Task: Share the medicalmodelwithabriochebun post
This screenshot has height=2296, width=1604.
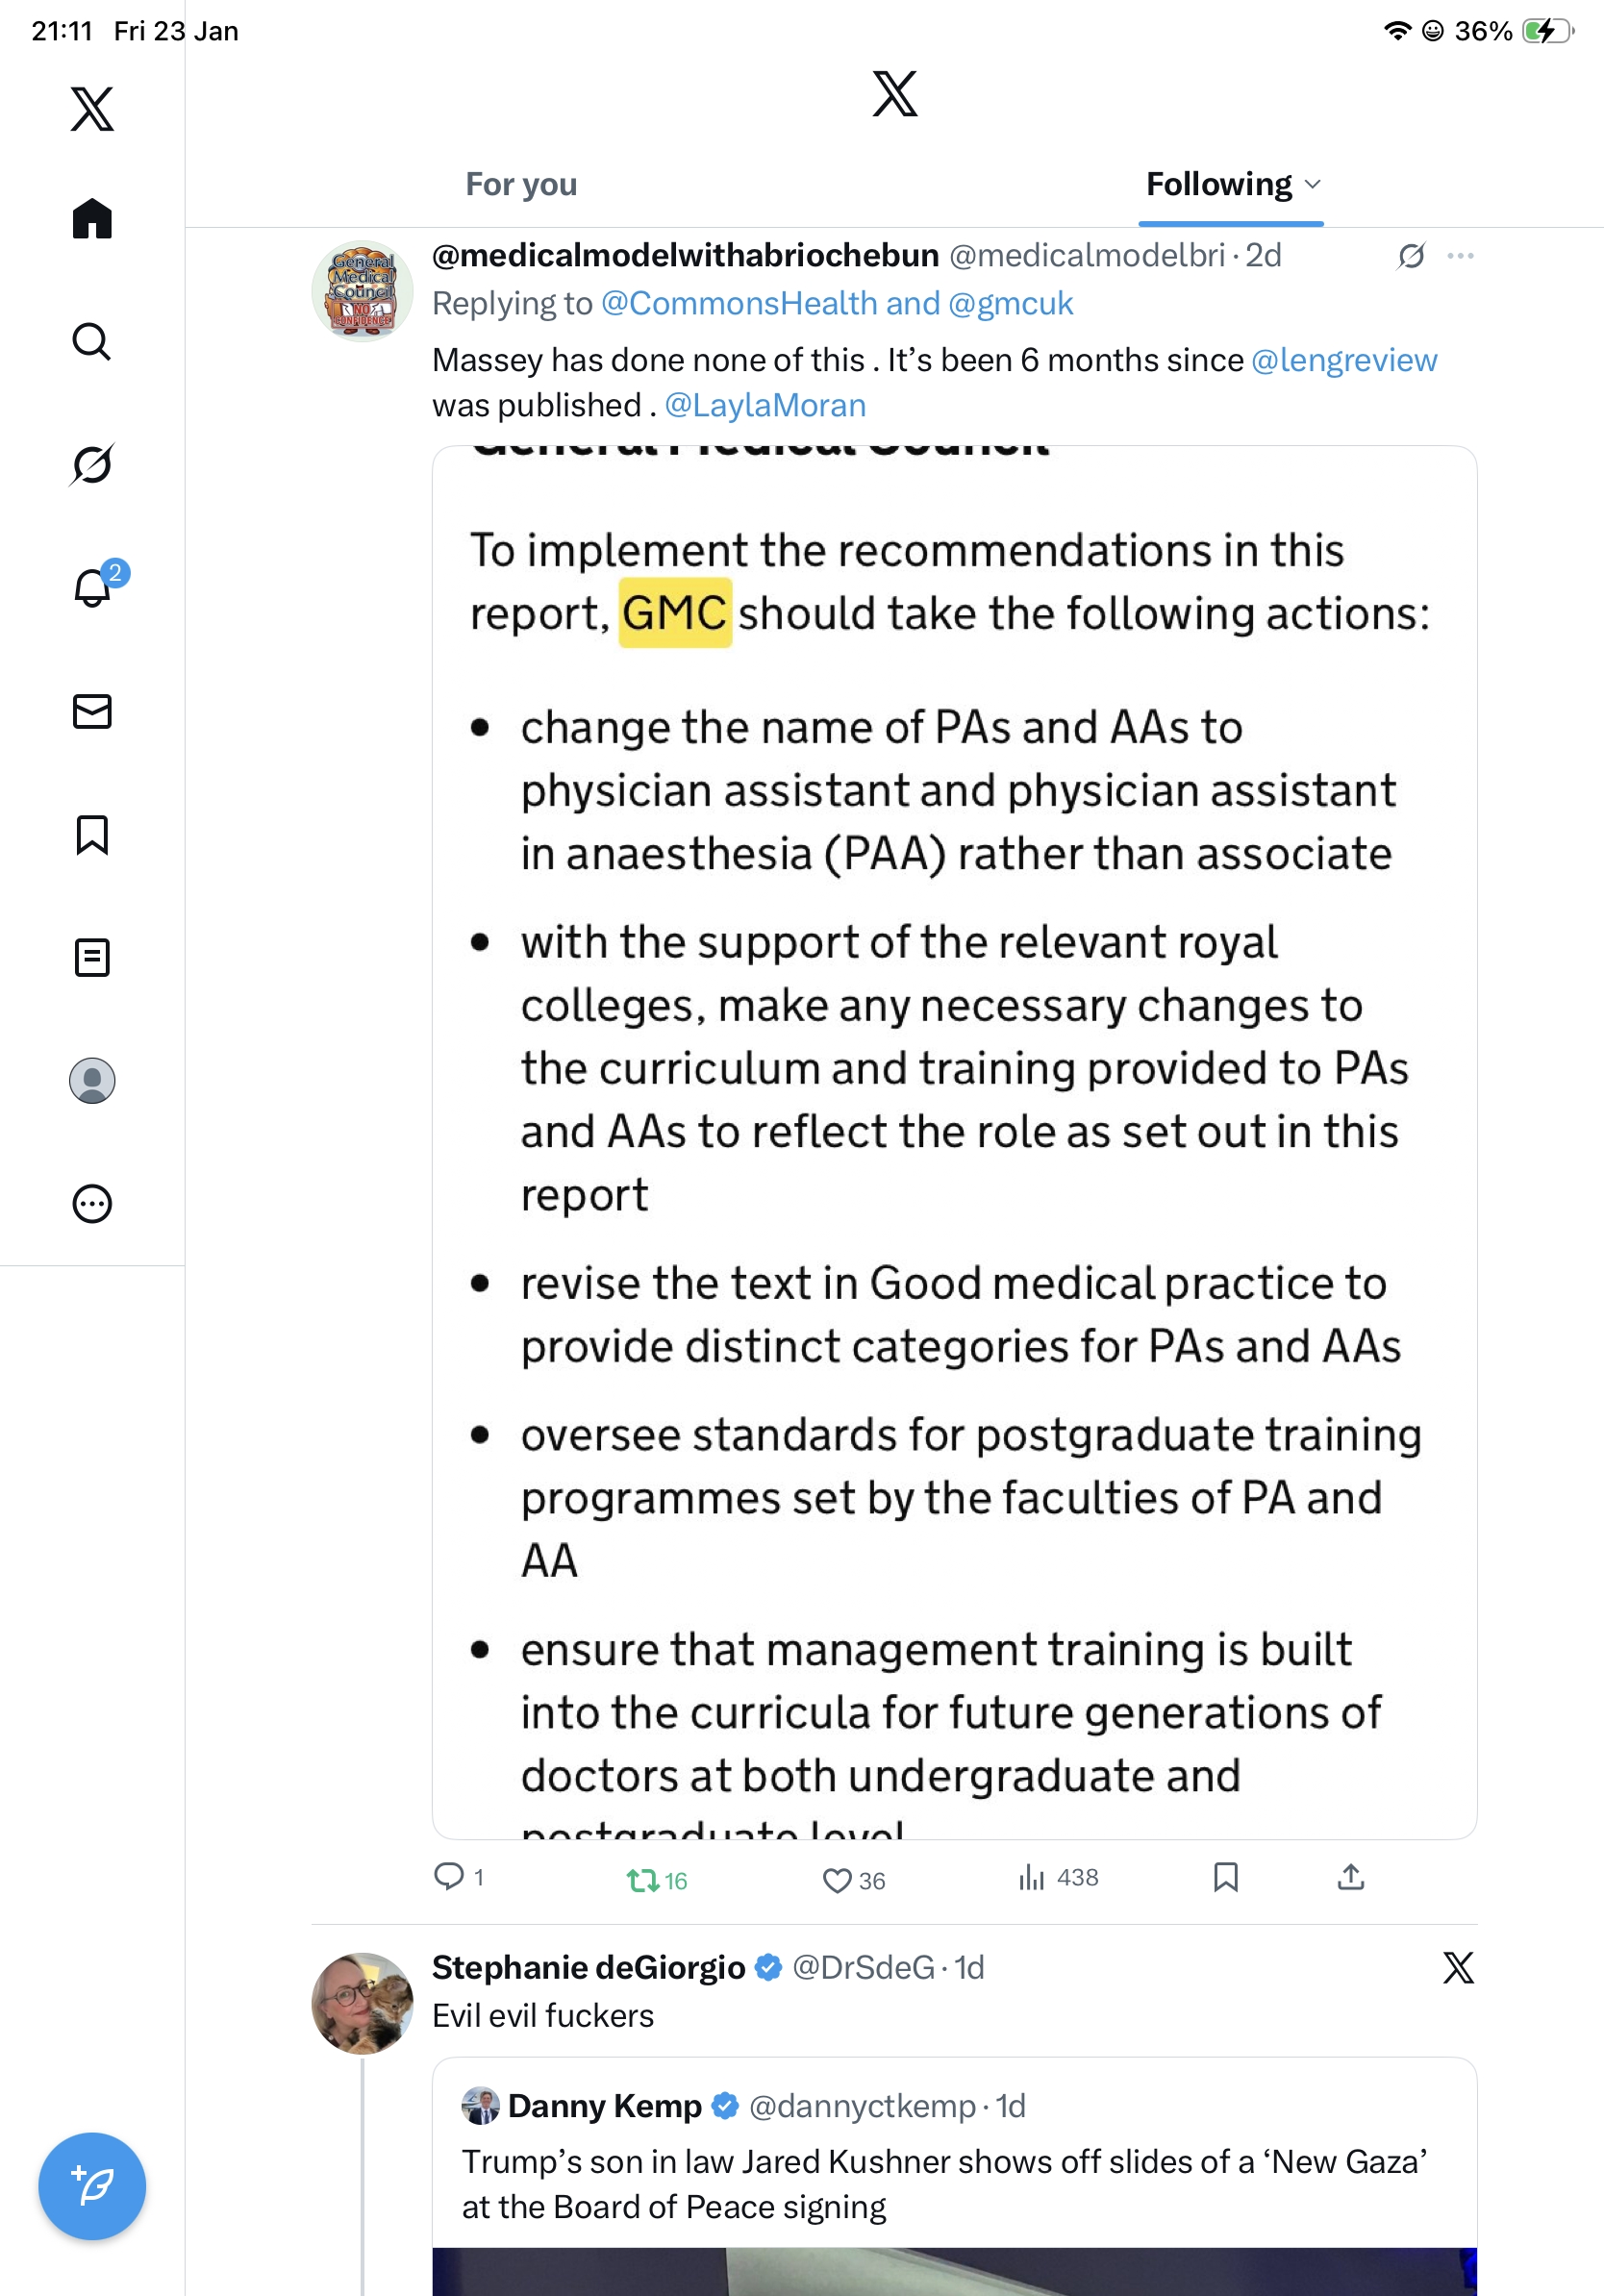Action: (x=1350, y=1878)
